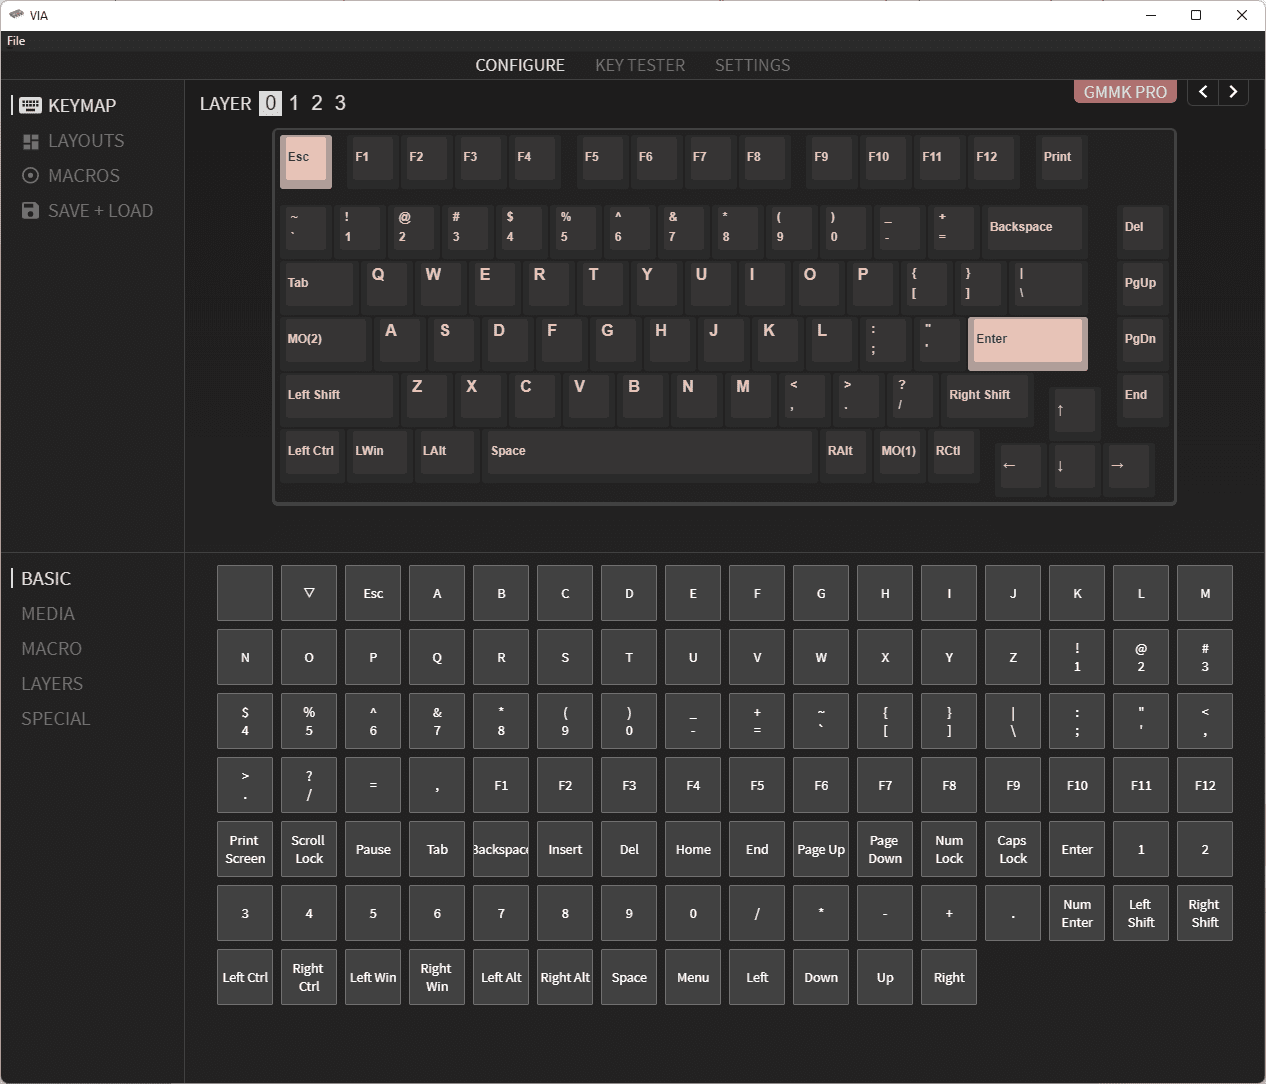The image size is (1266, 1084).
Task: Select the Esc key on the keyboard
Action: 306,162
